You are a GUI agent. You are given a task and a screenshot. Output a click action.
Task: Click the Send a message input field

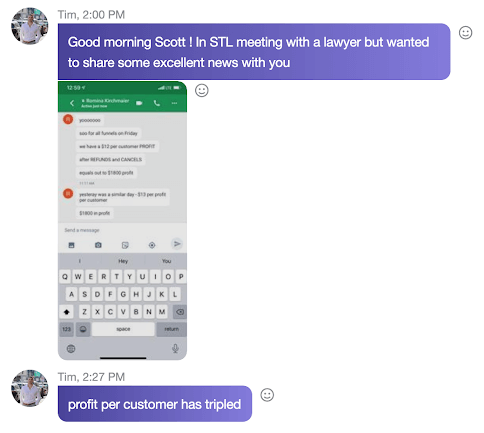[x=122, y=230]
